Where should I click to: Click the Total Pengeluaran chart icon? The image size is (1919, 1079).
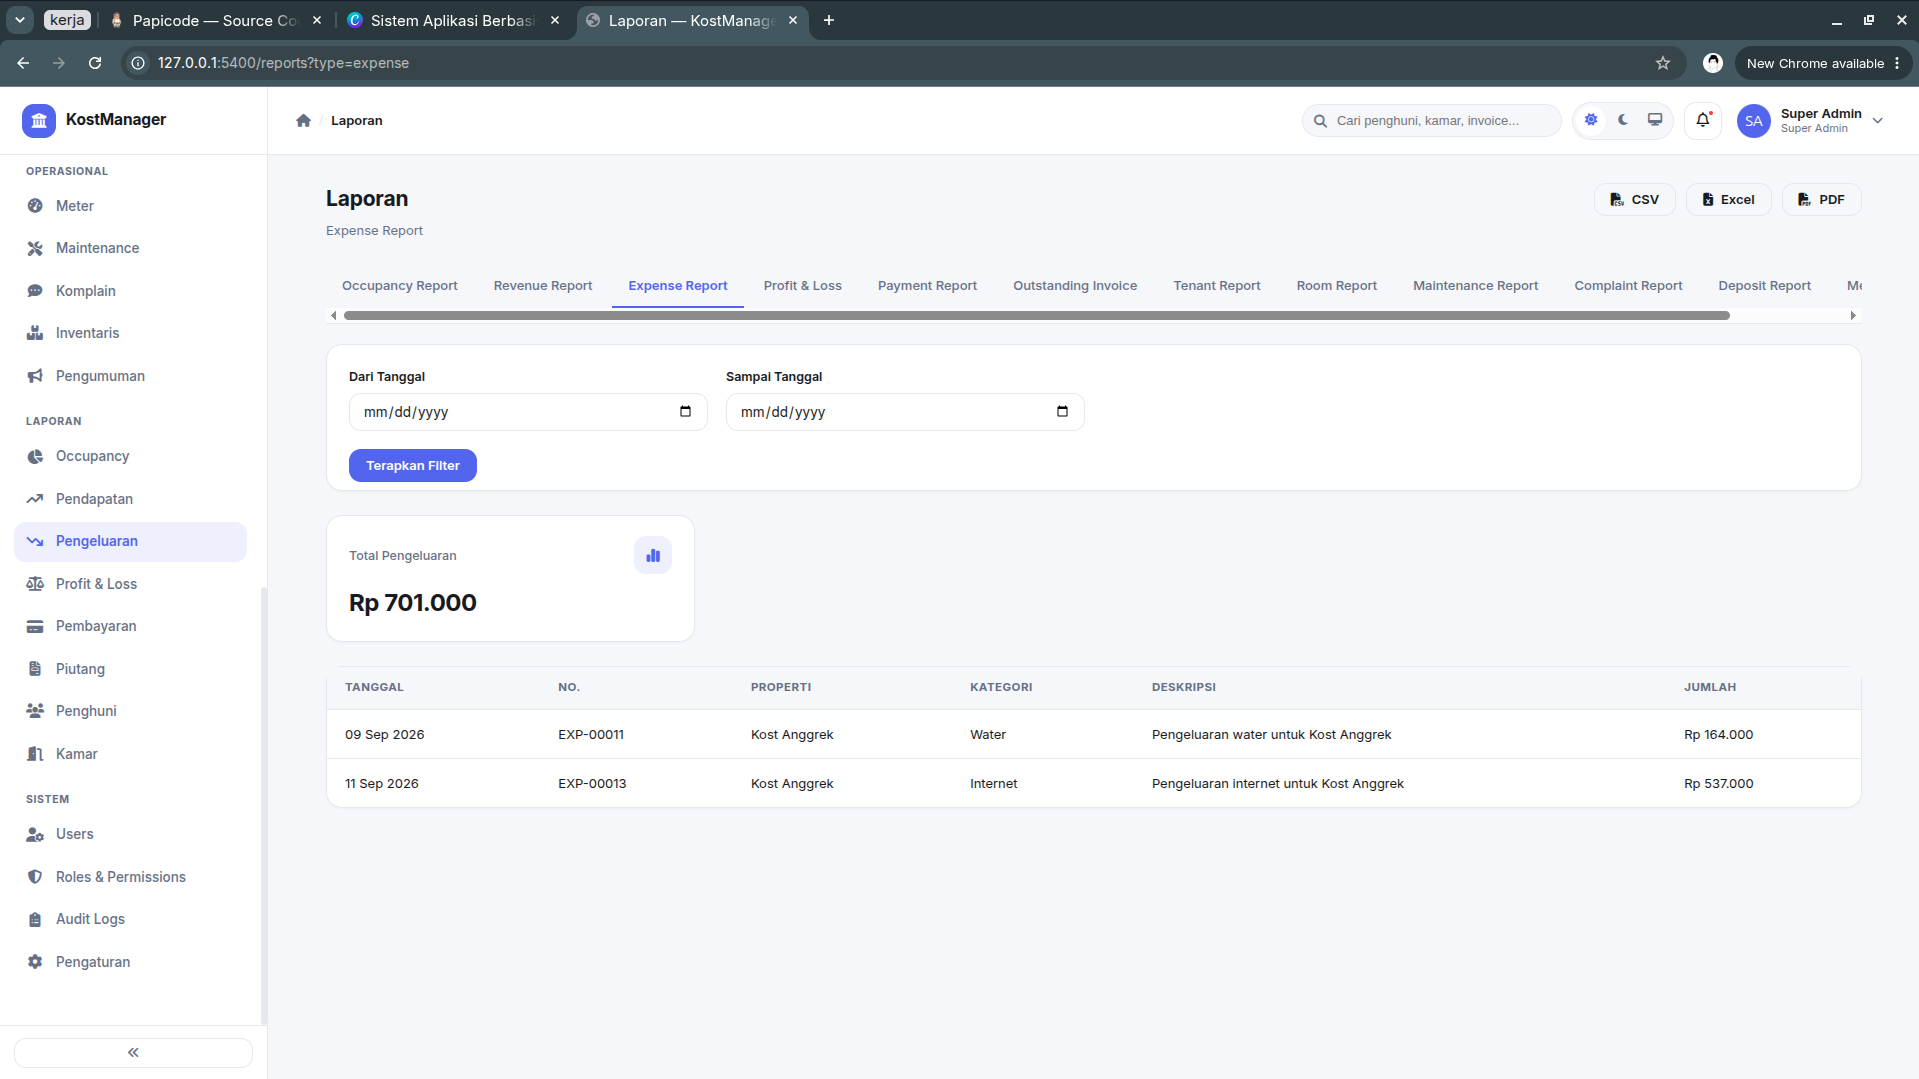pyautogui.click(x=653, y=555)
